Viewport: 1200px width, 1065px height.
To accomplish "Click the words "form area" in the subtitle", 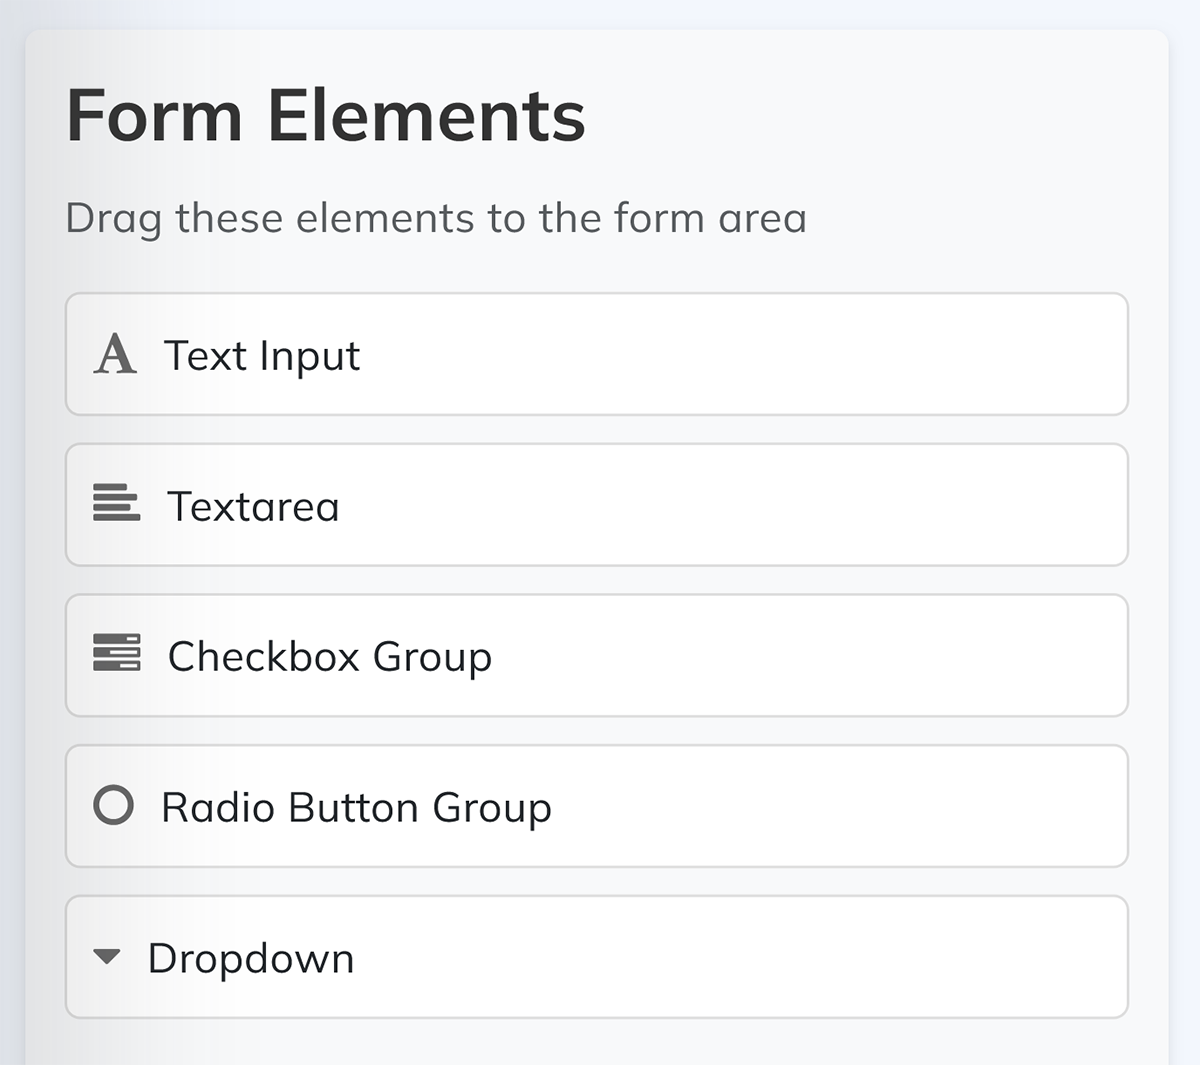I will (x=710, y=218).
